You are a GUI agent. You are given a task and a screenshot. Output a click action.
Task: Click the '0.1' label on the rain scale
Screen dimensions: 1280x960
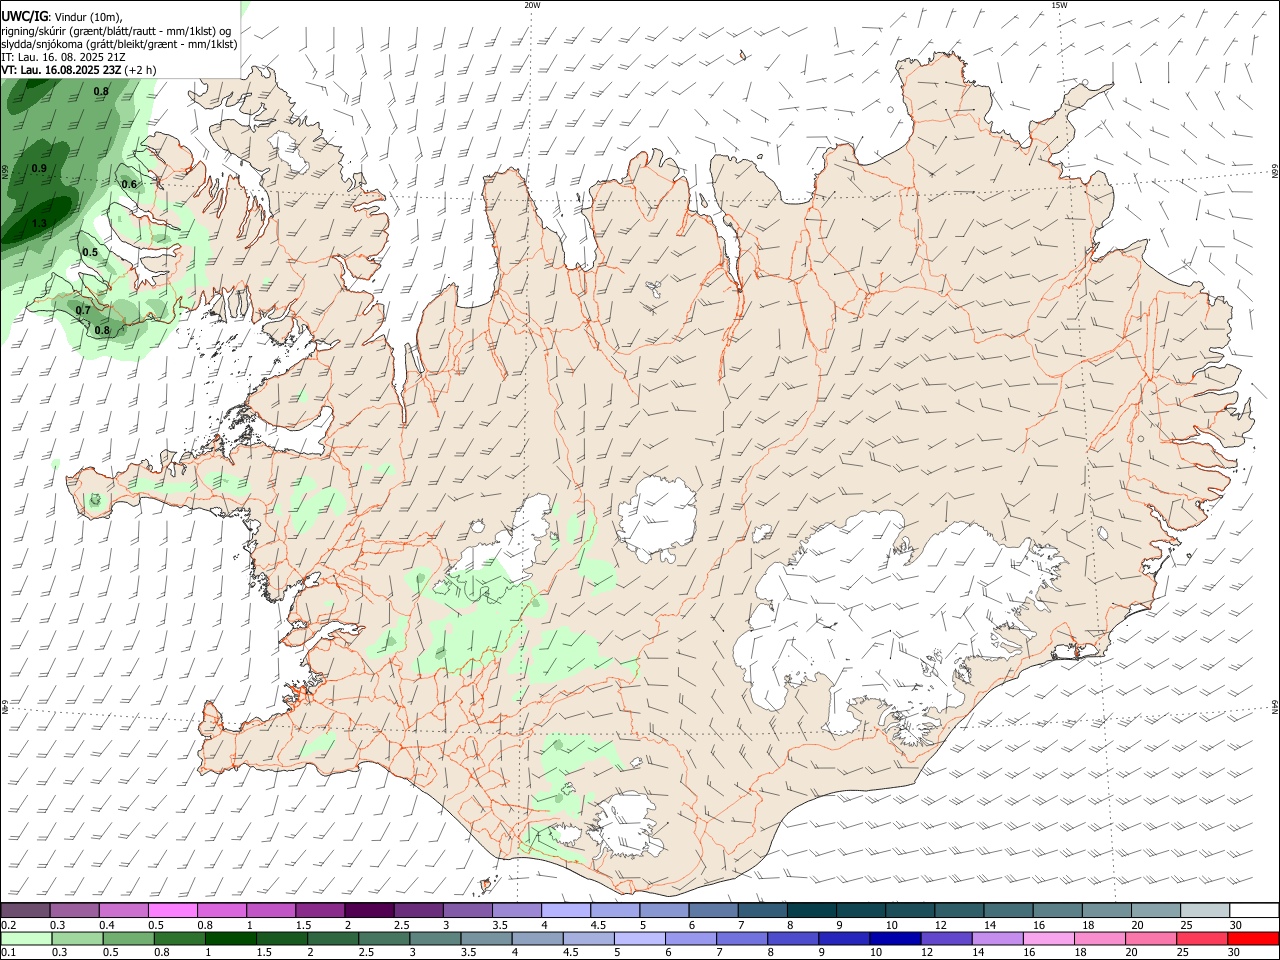pos(8,953)
